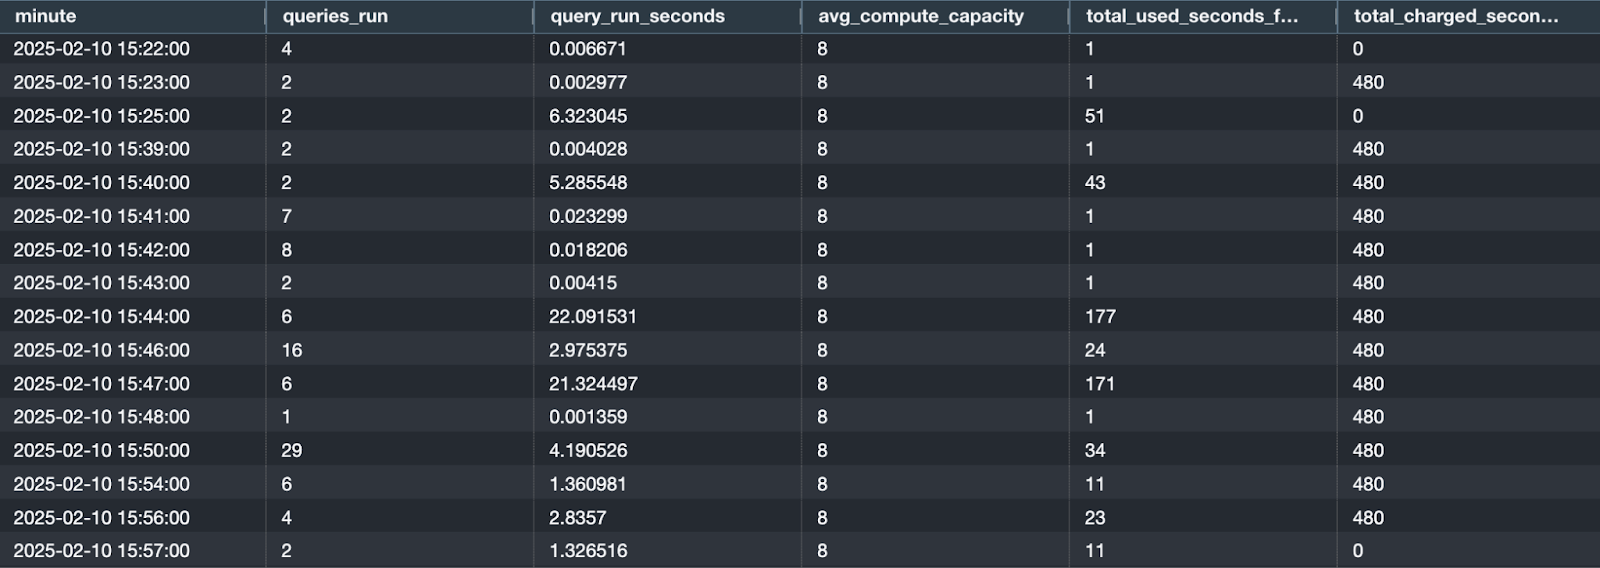The height and width of the screenshot is (568, 1600).
Task: Click the 0.002977 query_run_seconds value
Action: (588, 82)
